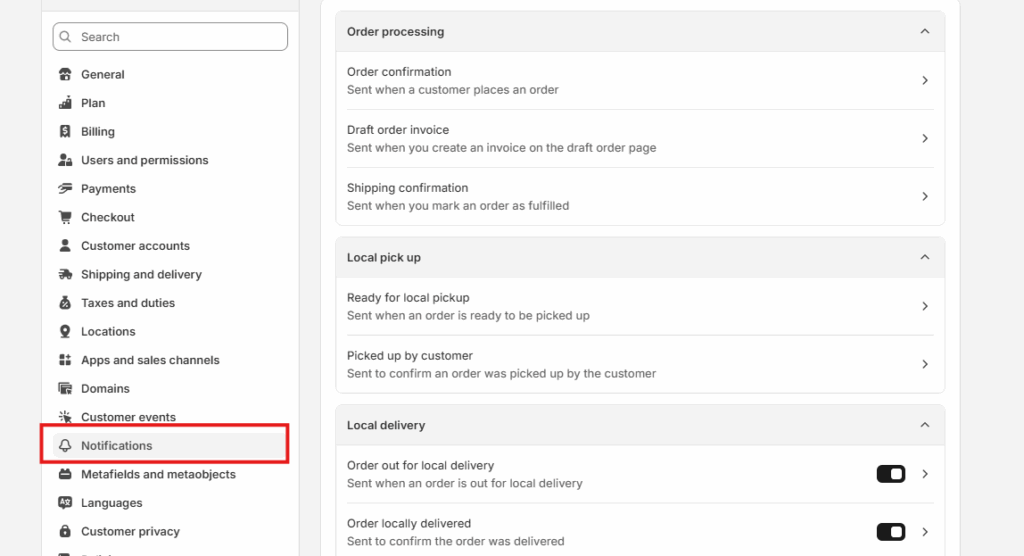Screen dimensions: 1024x556
Task: Click the Customer privacy lock icon
Action: coord(66,532)
